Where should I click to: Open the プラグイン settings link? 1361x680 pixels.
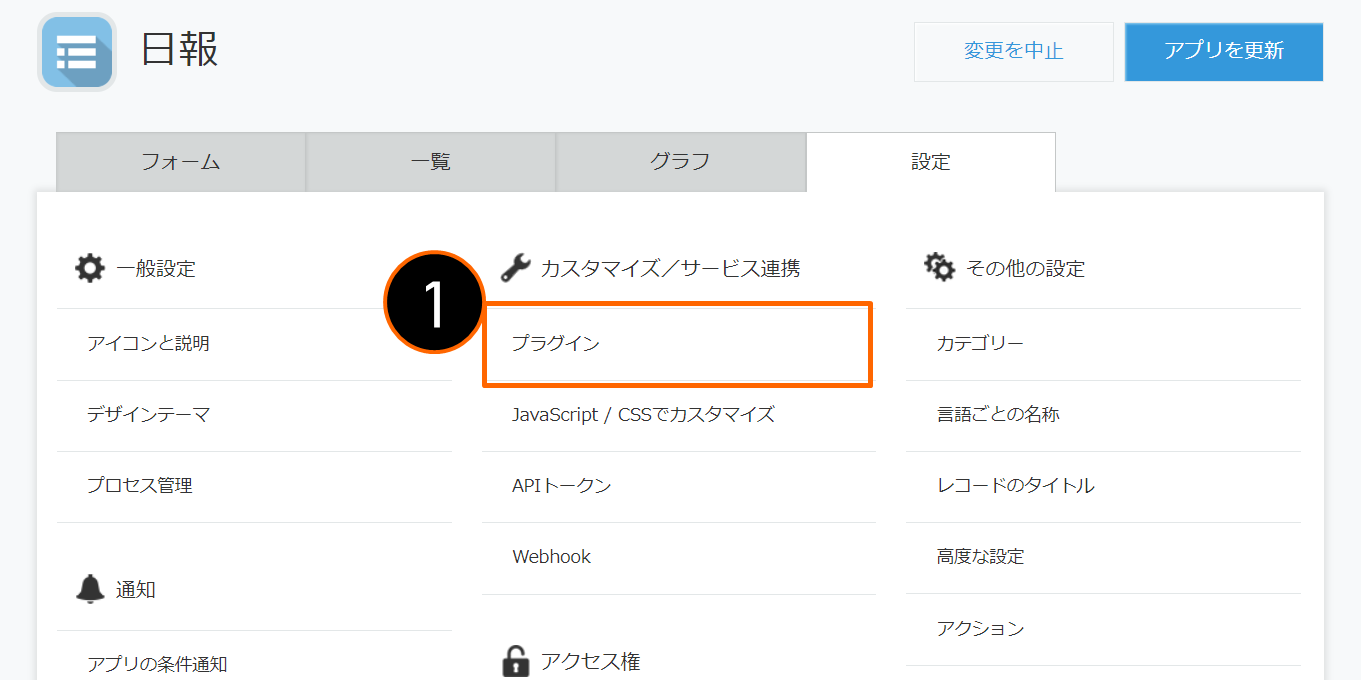[x=678, y=344]
